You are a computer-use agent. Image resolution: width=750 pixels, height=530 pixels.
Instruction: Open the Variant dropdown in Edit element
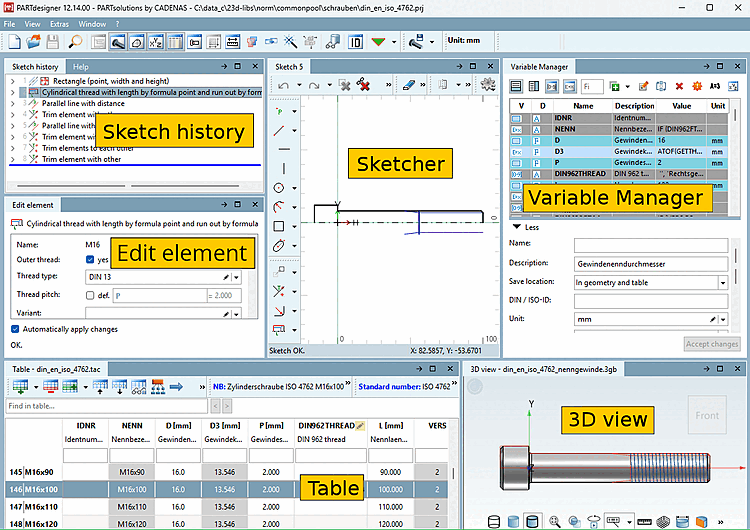(x=236, y=314)
